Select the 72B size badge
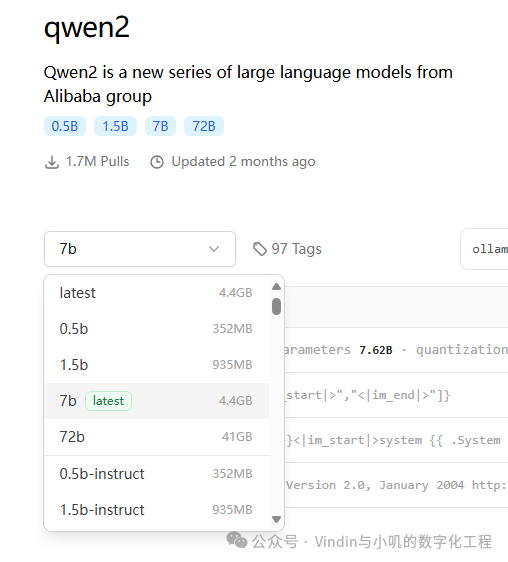Viewport: 508px width, 562px height. [204, 126]
